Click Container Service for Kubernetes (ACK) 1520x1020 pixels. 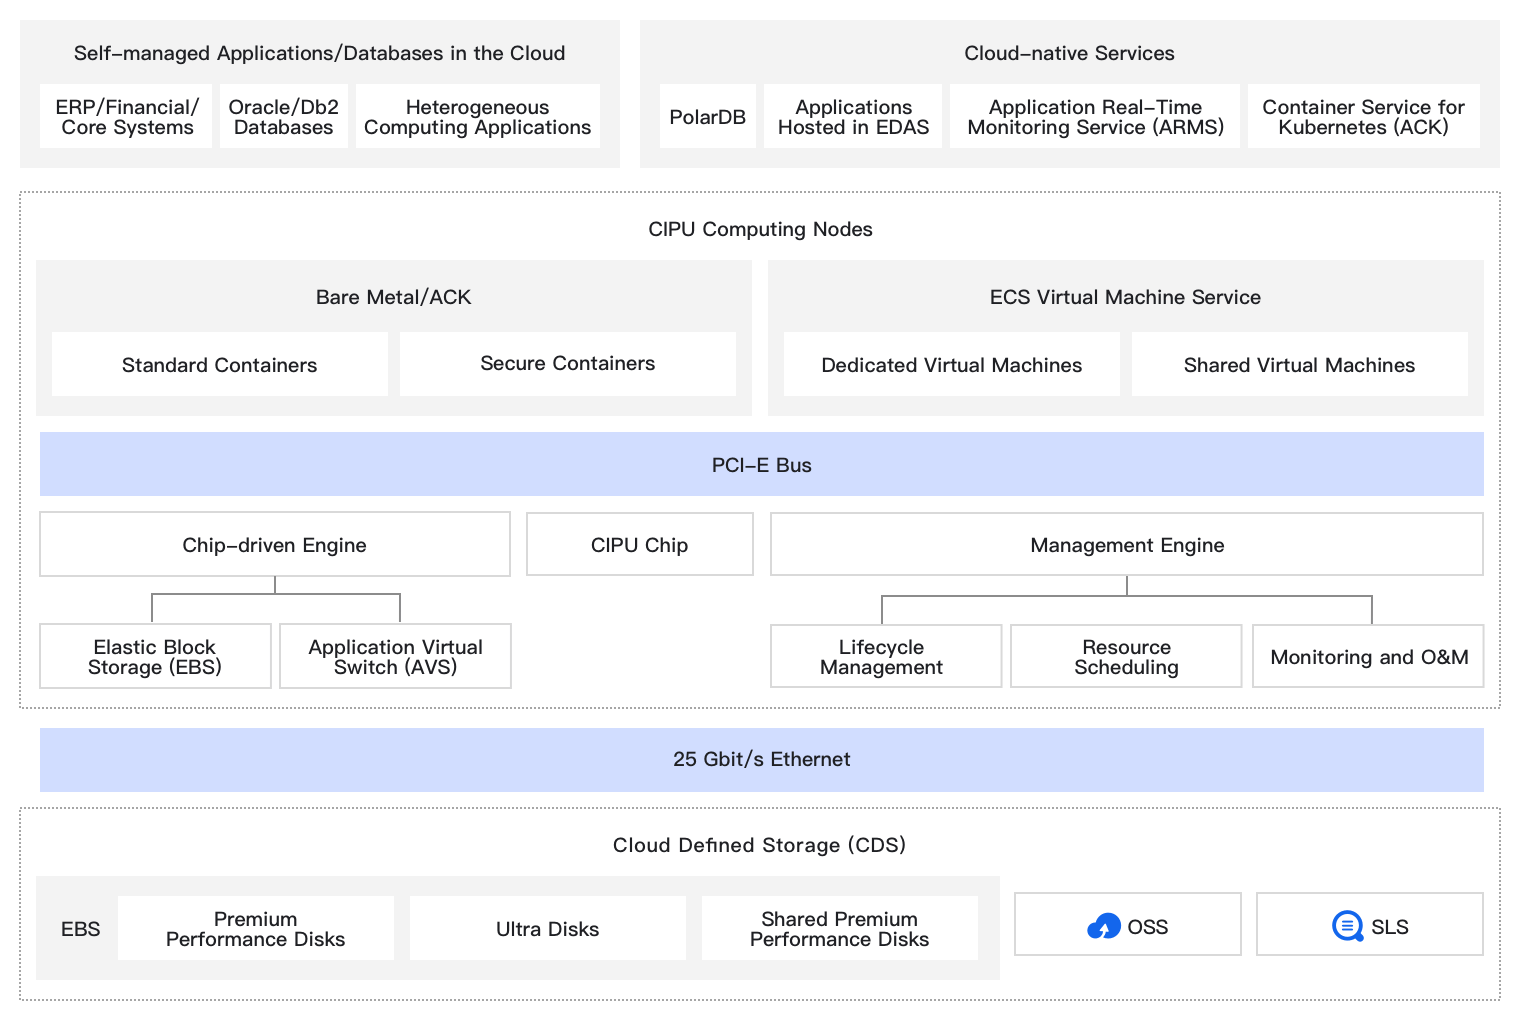[x=1363, y=117]
